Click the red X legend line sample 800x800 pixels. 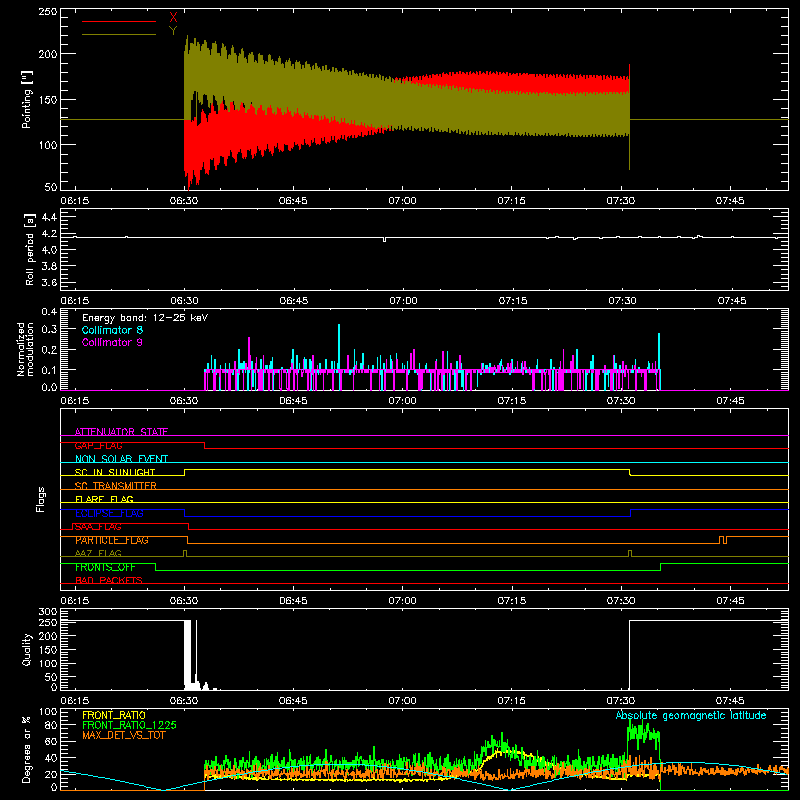(x=119, y=21)
